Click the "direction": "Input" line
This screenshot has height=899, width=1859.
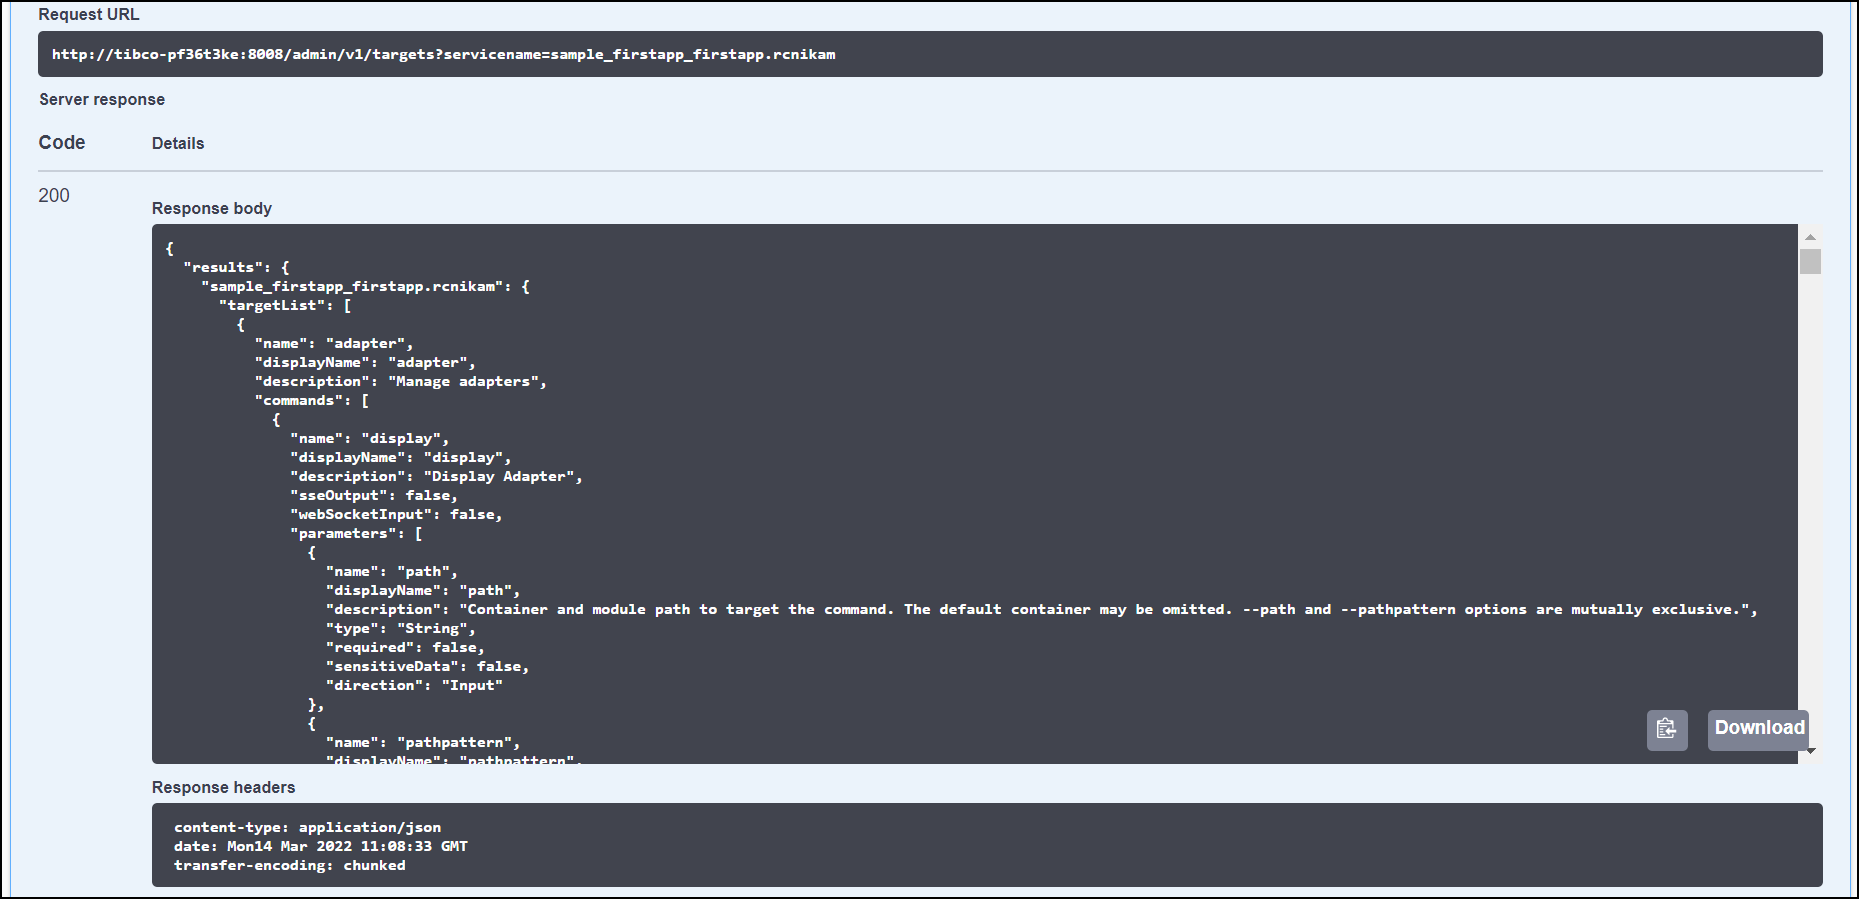pyautogui.click(x=413, y=686)
